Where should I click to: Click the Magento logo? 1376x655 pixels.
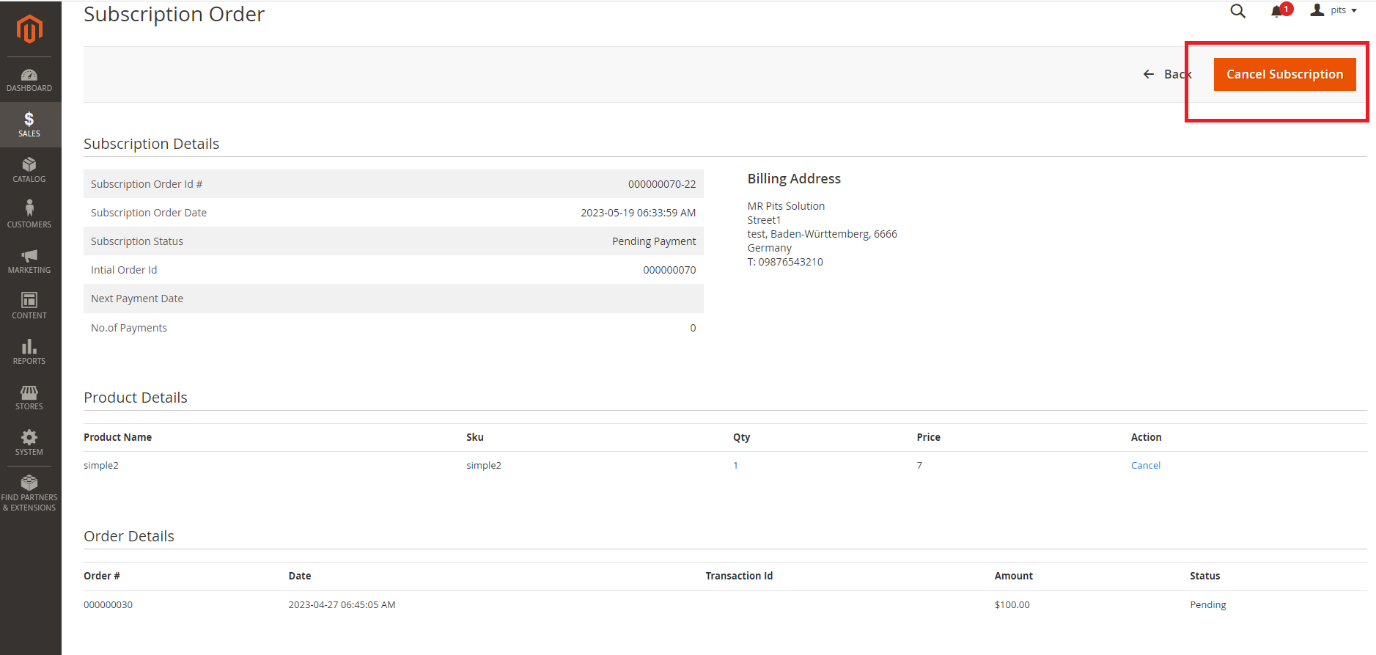(29, 30)
